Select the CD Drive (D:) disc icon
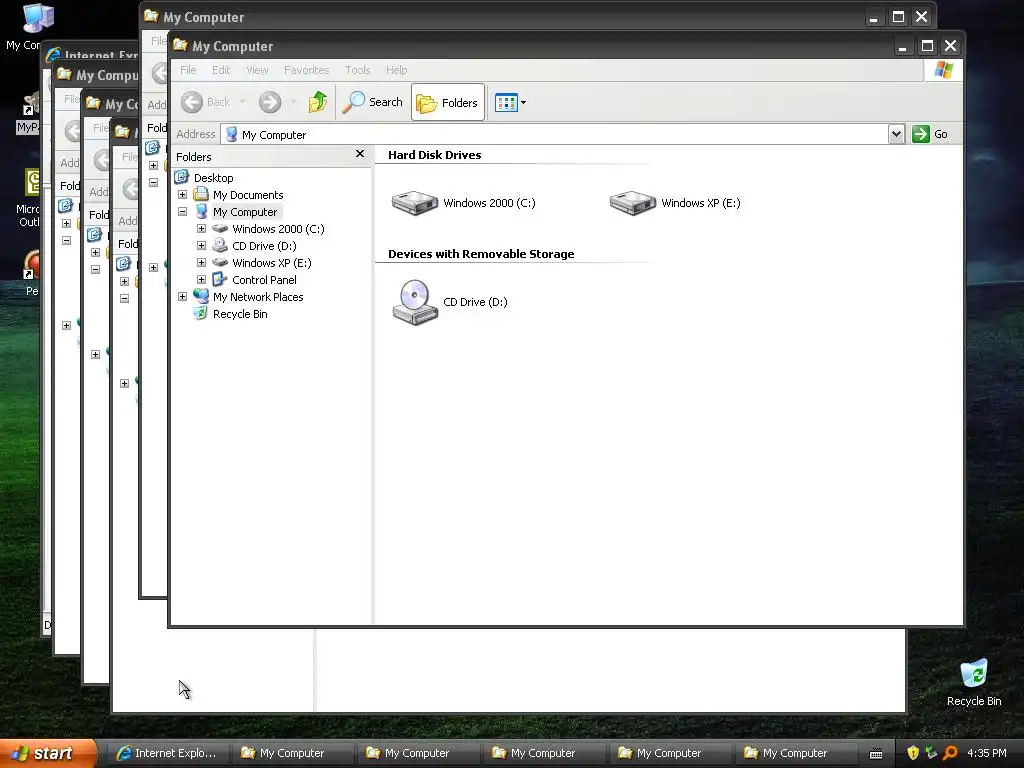The image size is (1024, 768). 415,302
